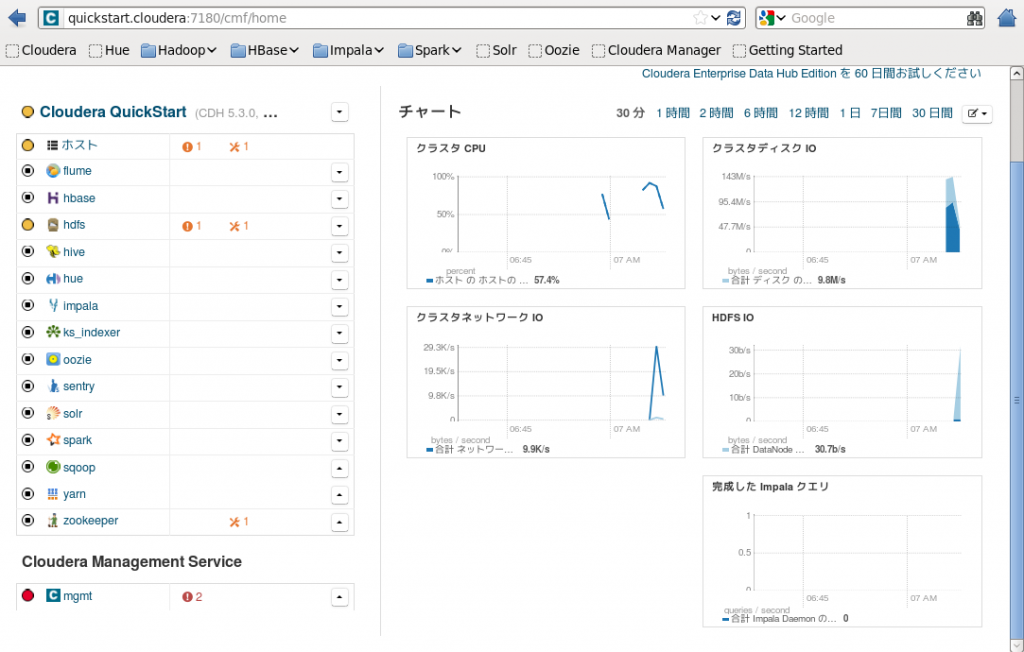This screenshot has width=1024, height=652.
Task: Go to the browser home icon
Action: click(x=1008, y=18)
